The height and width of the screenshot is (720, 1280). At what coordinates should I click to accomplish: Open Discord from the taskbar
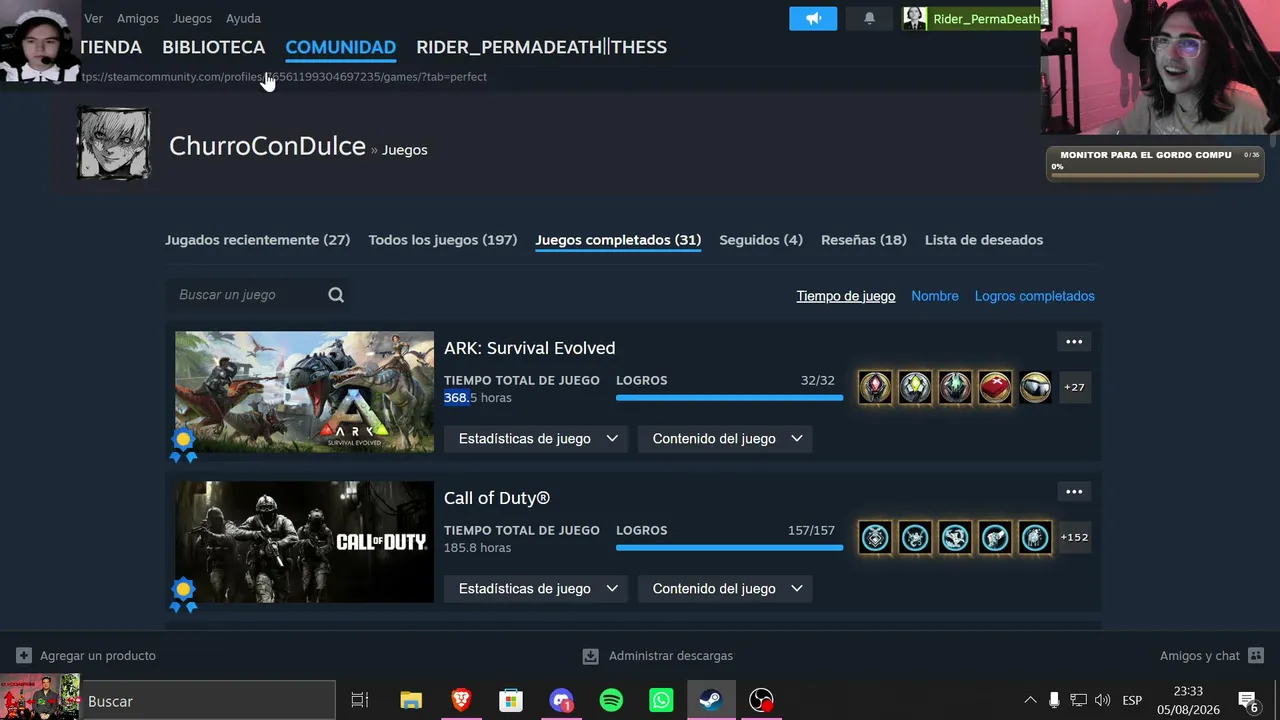(x=561, y=701)
